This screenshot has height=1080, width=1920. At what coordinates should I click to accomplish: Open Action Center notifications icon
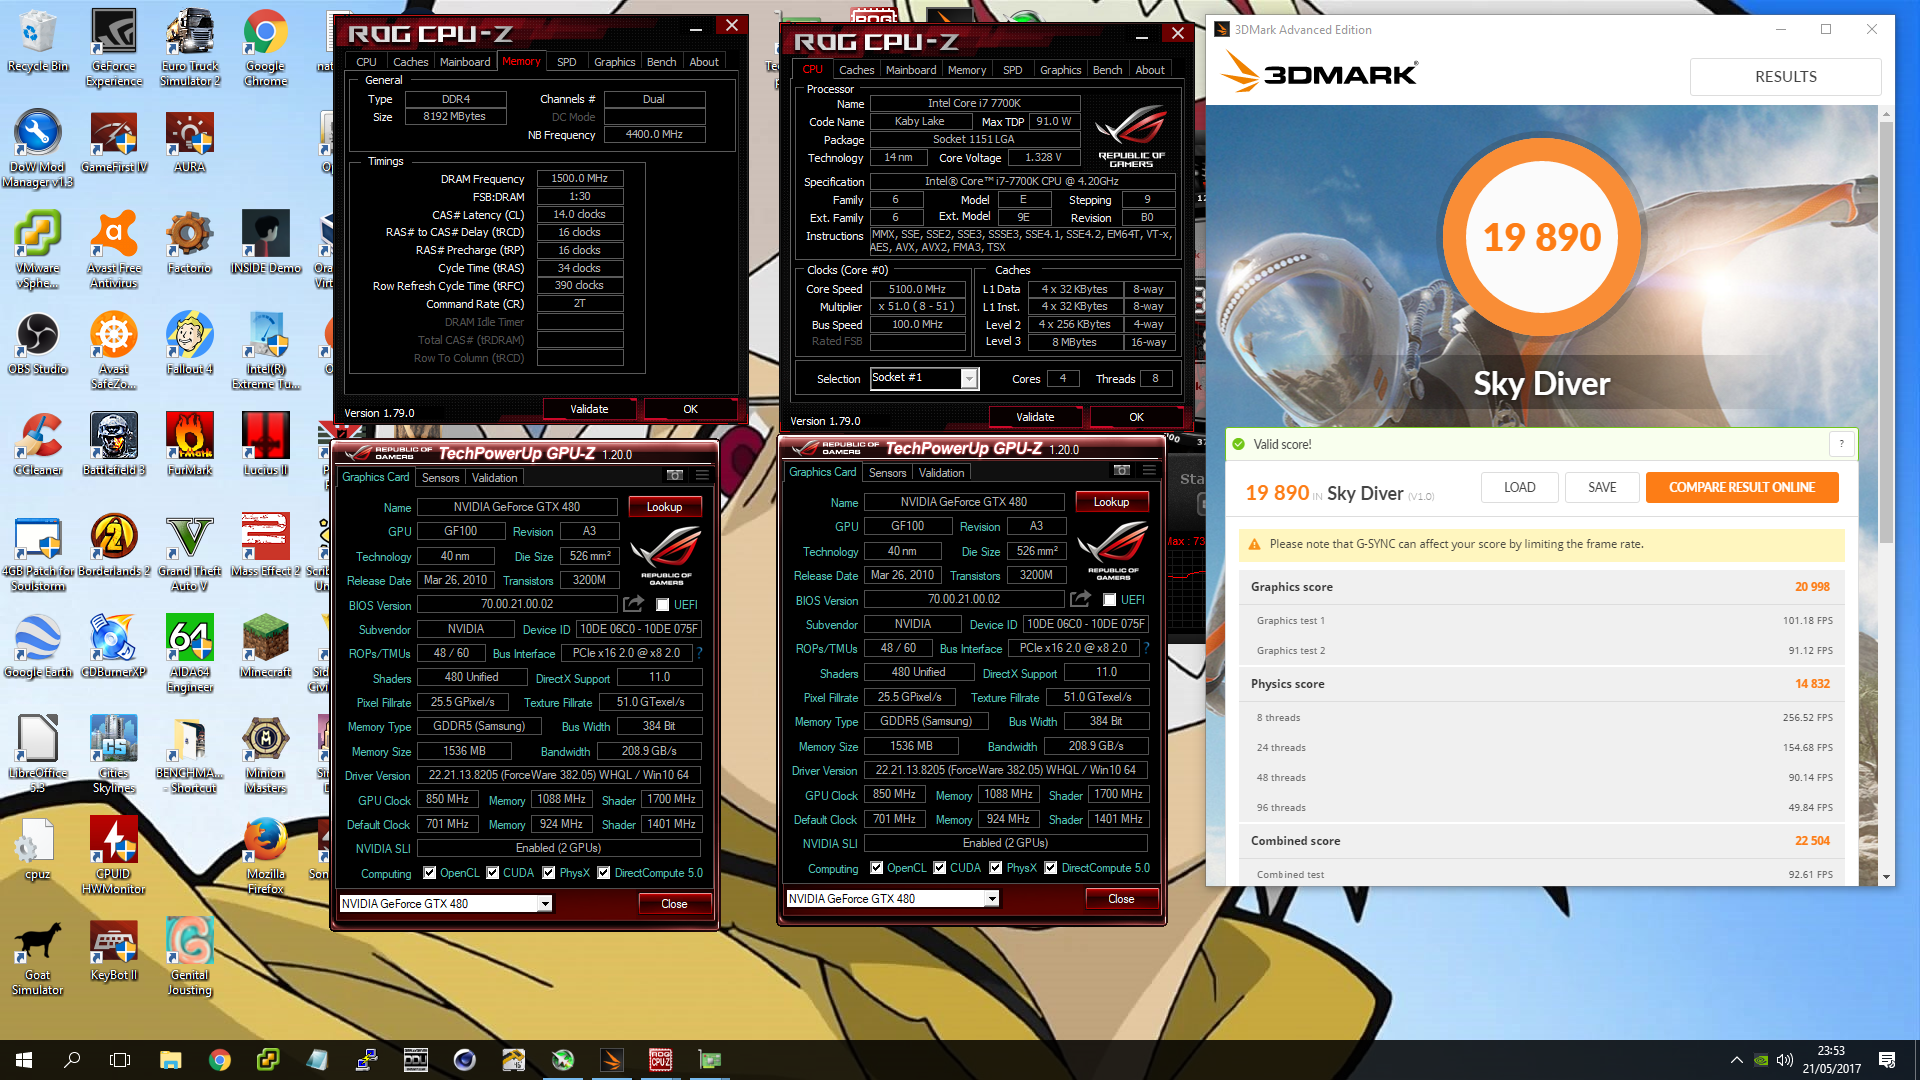coord(1888,1060)
